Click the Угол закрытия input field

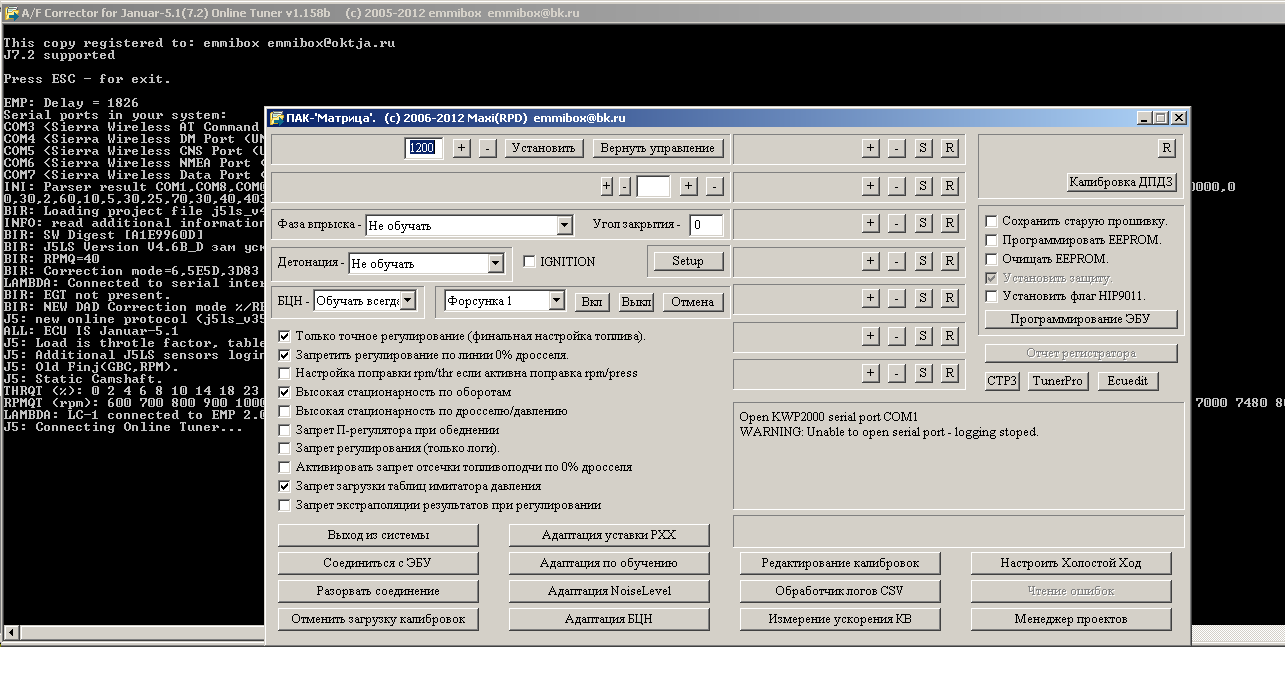coord(706,225)
